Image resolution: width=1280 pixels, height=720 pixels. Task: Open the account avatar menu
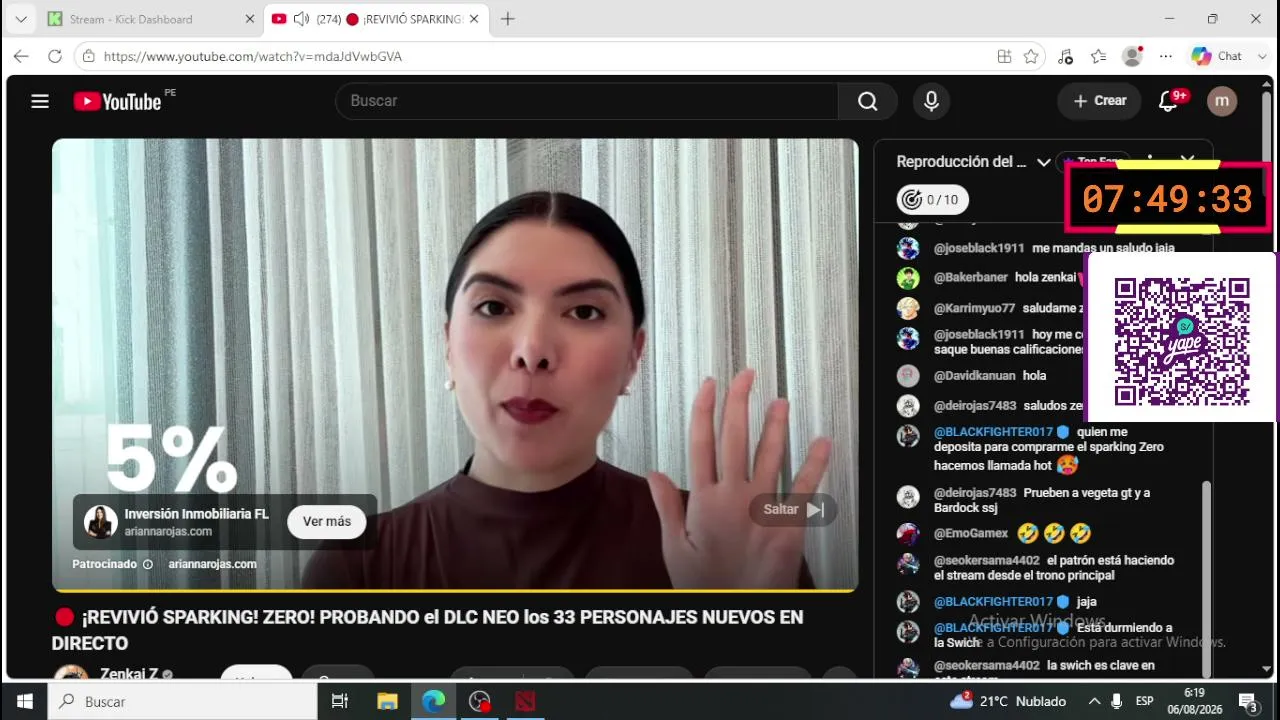point(1222,101)
